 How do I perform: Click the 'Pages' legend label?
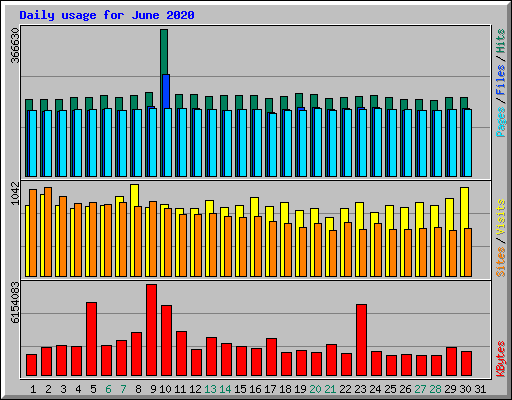(501, 122)
